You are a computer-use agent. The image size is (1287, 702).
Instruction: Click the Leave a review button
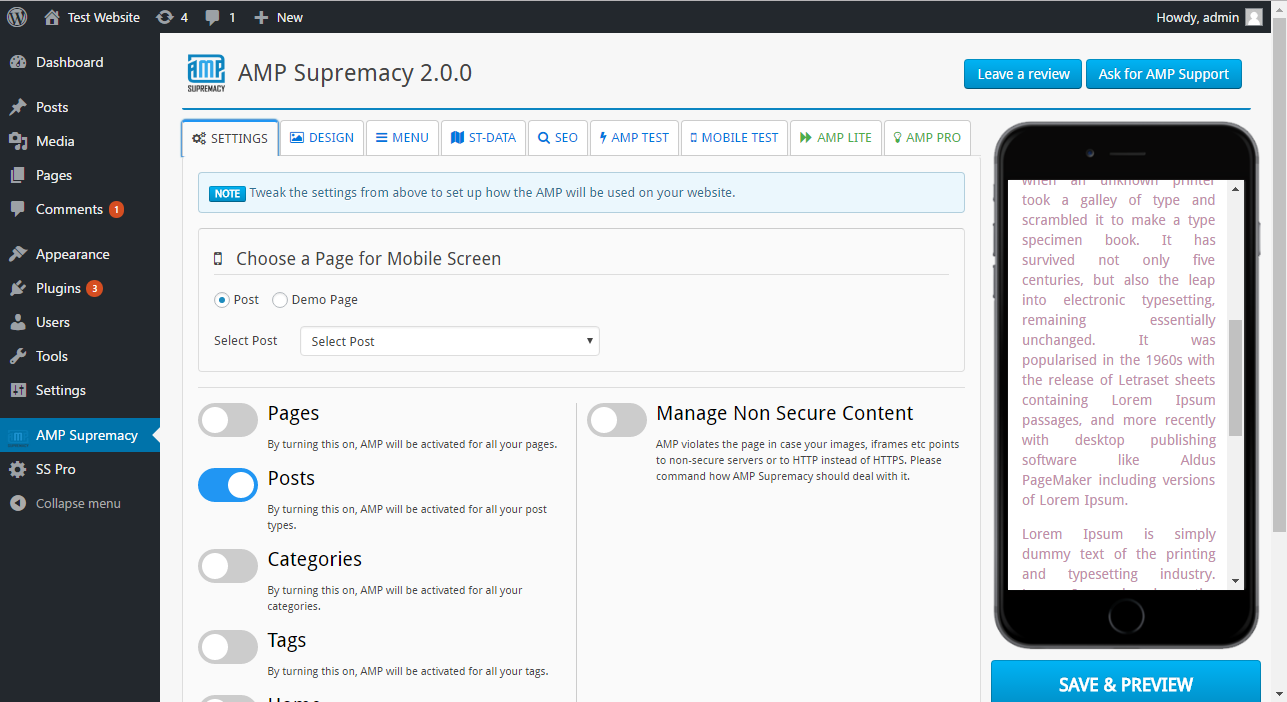point(1023,74)
